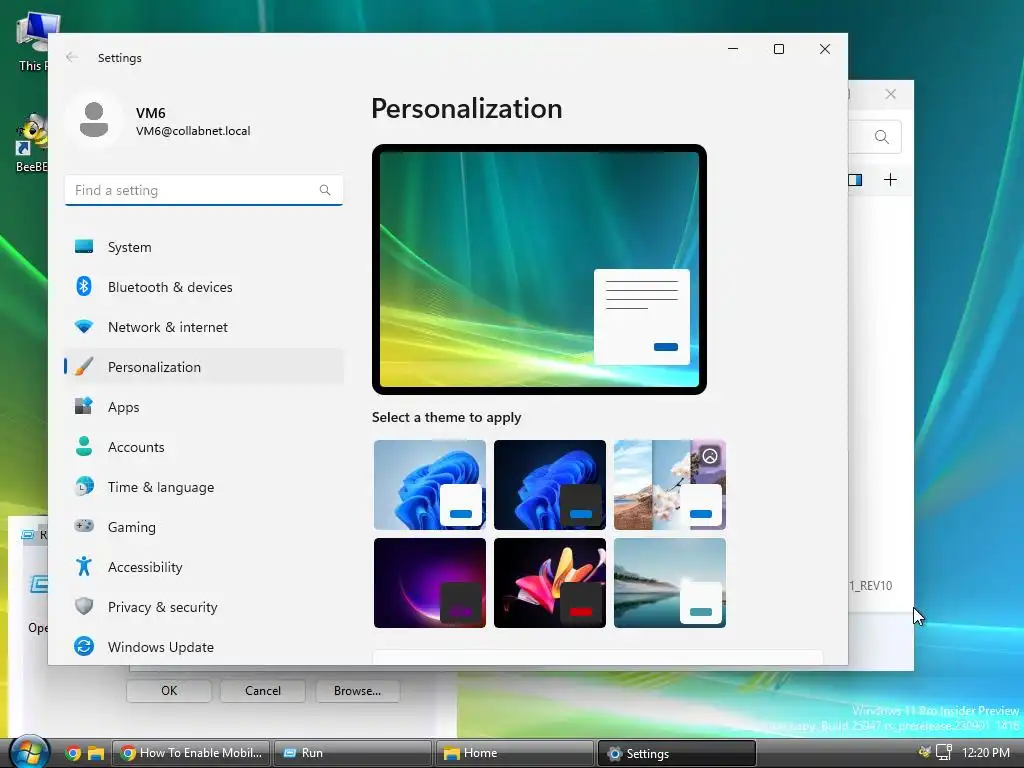Click the Privacy & security shield icon

(x=84, y=606)
